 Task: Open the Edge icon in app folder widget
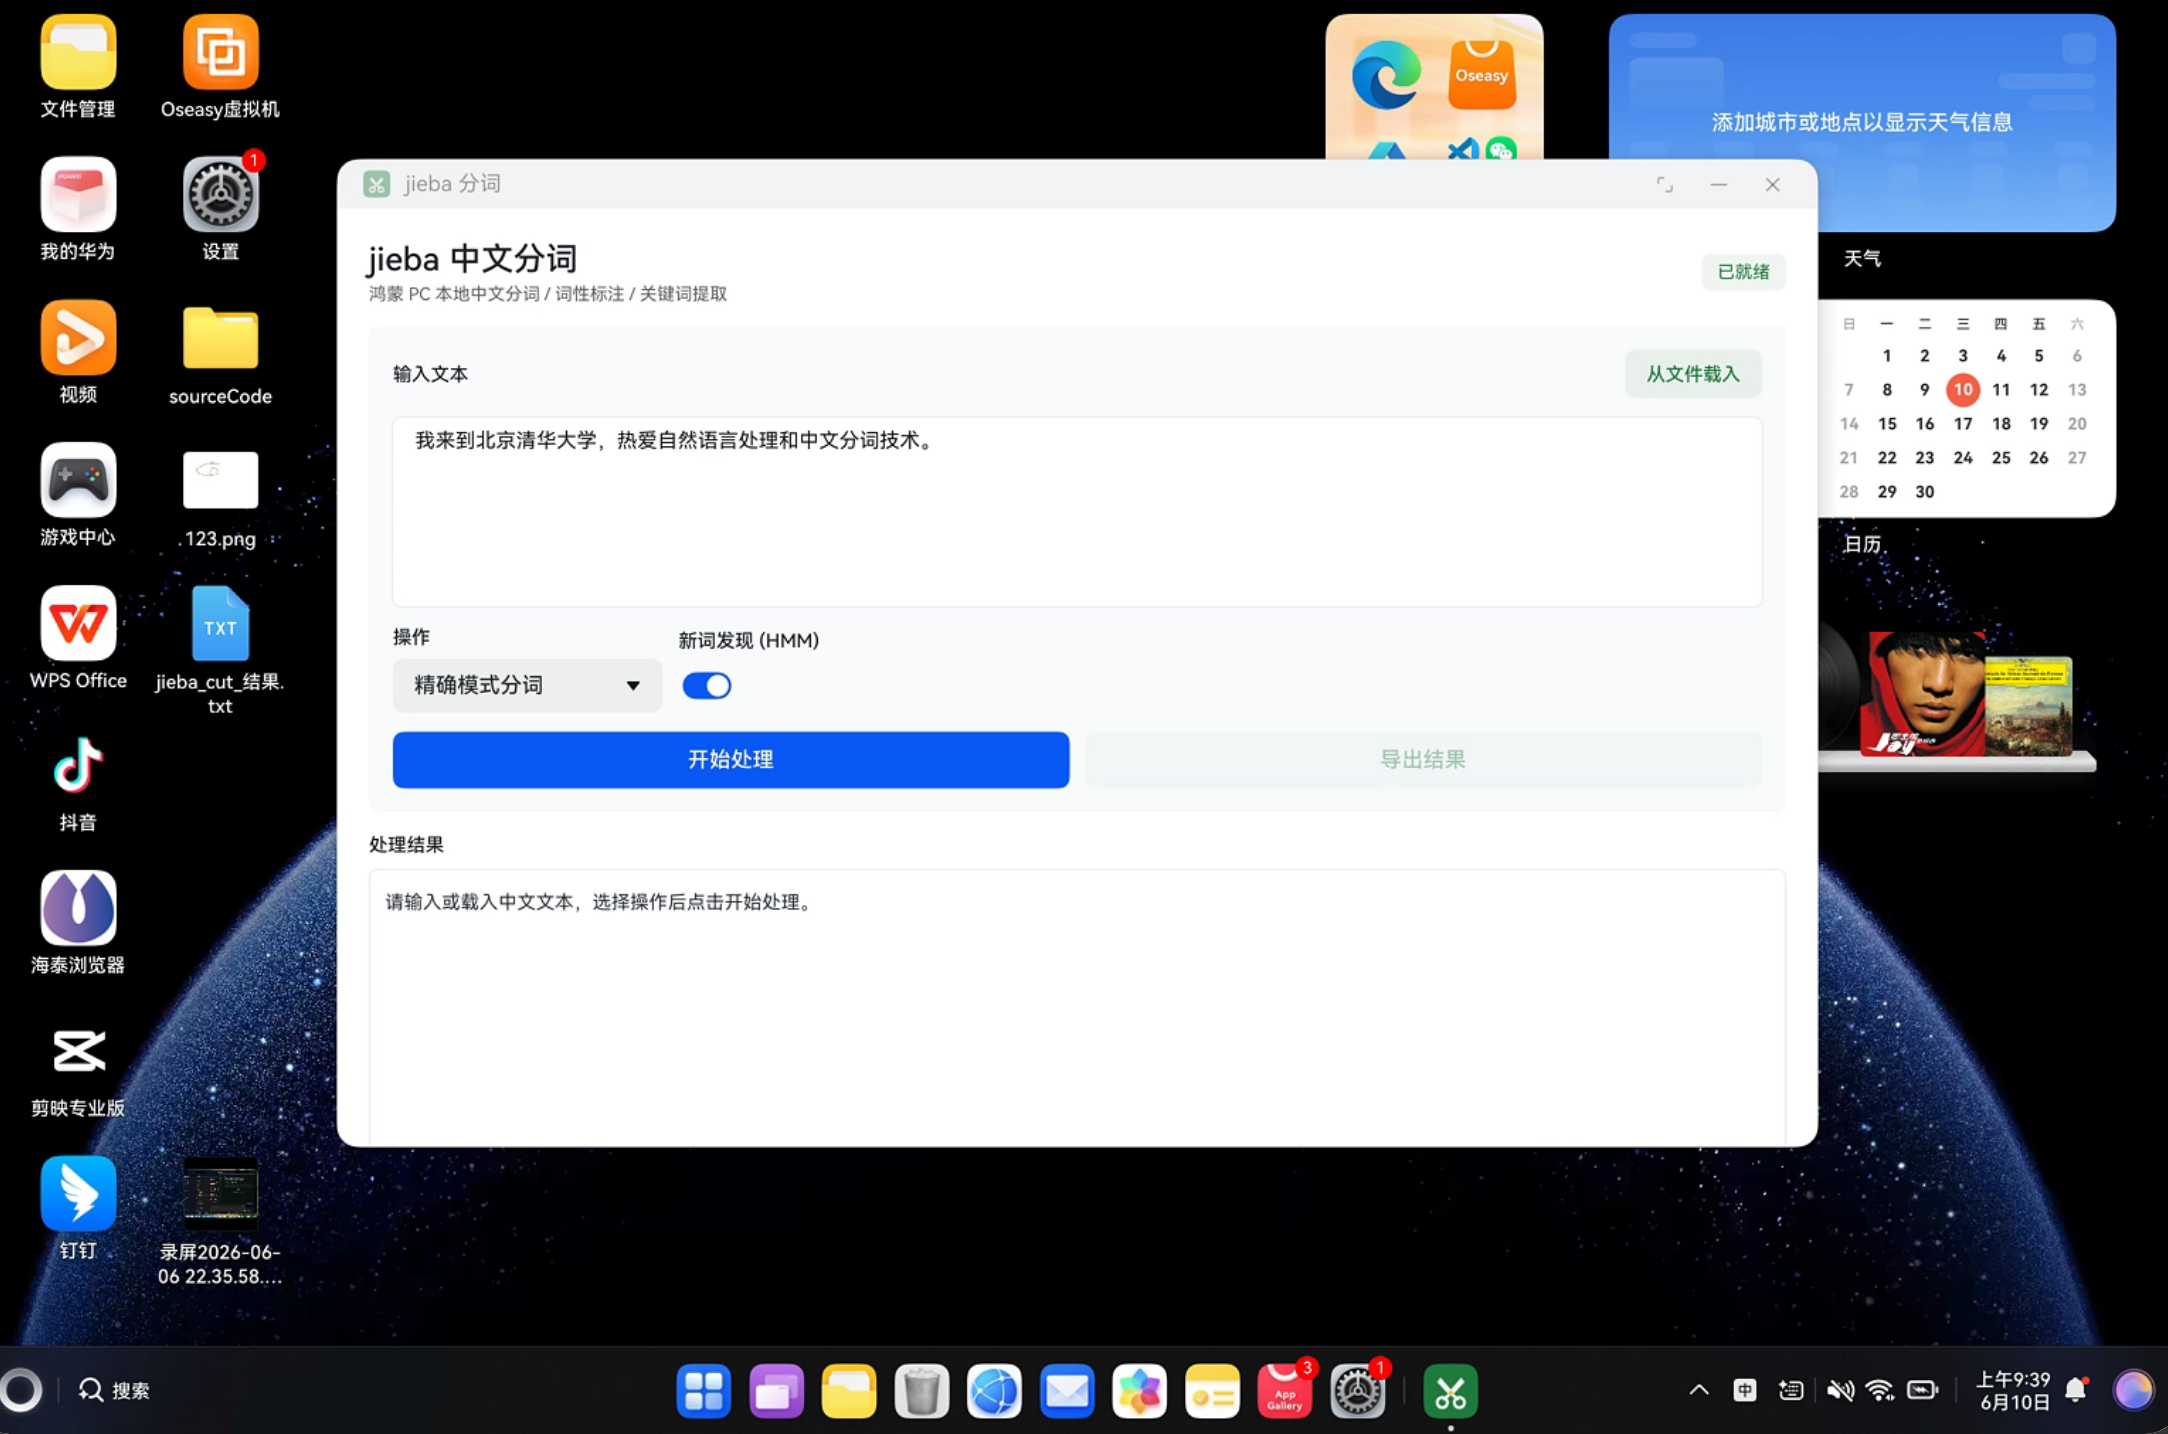click(1386, 75)
